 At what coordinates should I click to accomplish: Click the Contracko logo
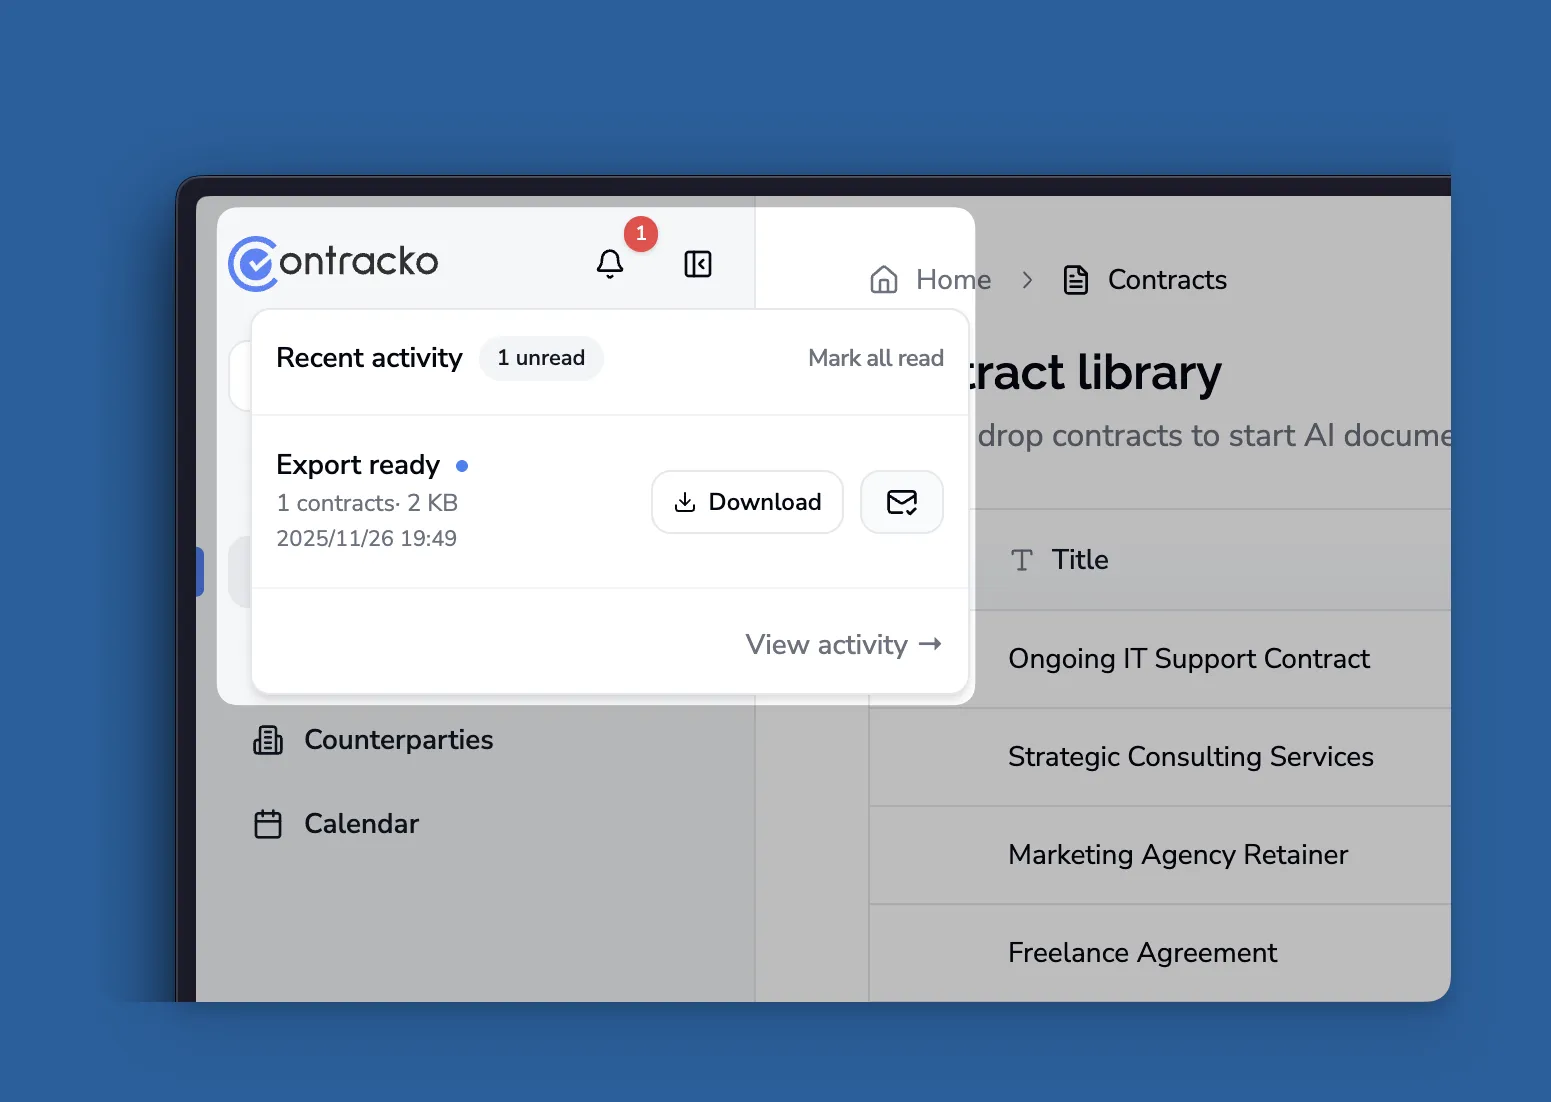pos(333,262)
